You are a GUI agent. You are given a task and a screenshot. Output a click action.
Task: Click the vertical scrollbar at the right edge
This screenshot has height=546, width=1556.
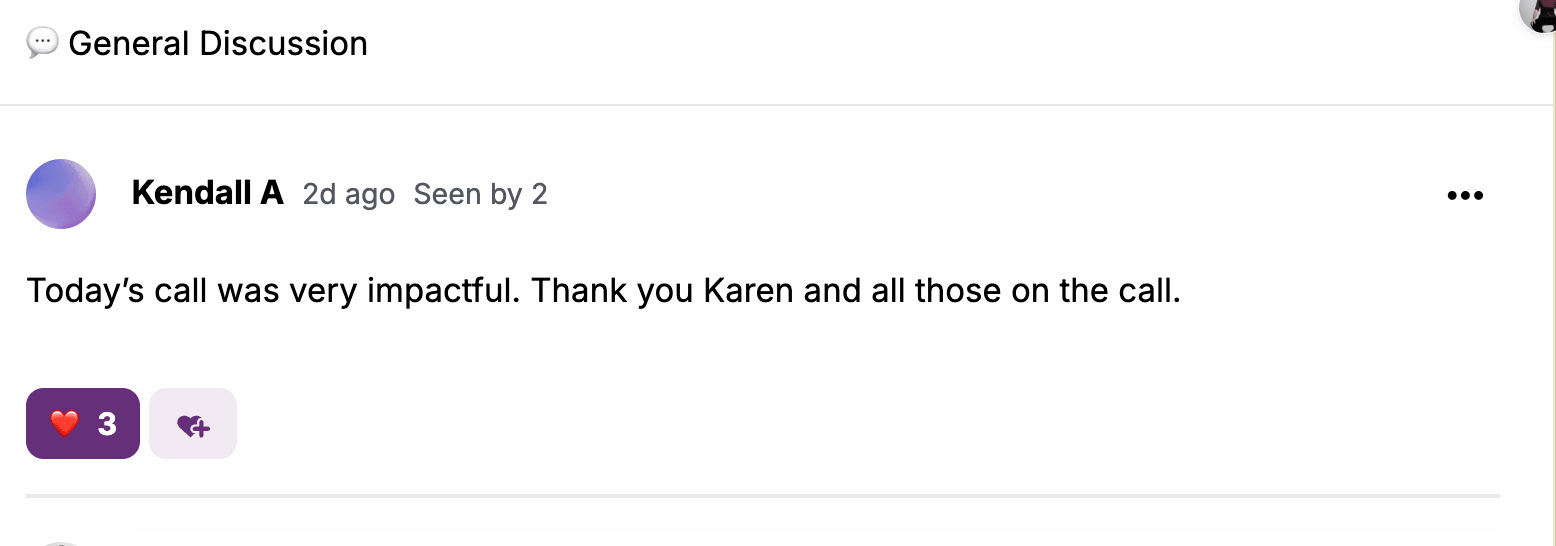1554,300
